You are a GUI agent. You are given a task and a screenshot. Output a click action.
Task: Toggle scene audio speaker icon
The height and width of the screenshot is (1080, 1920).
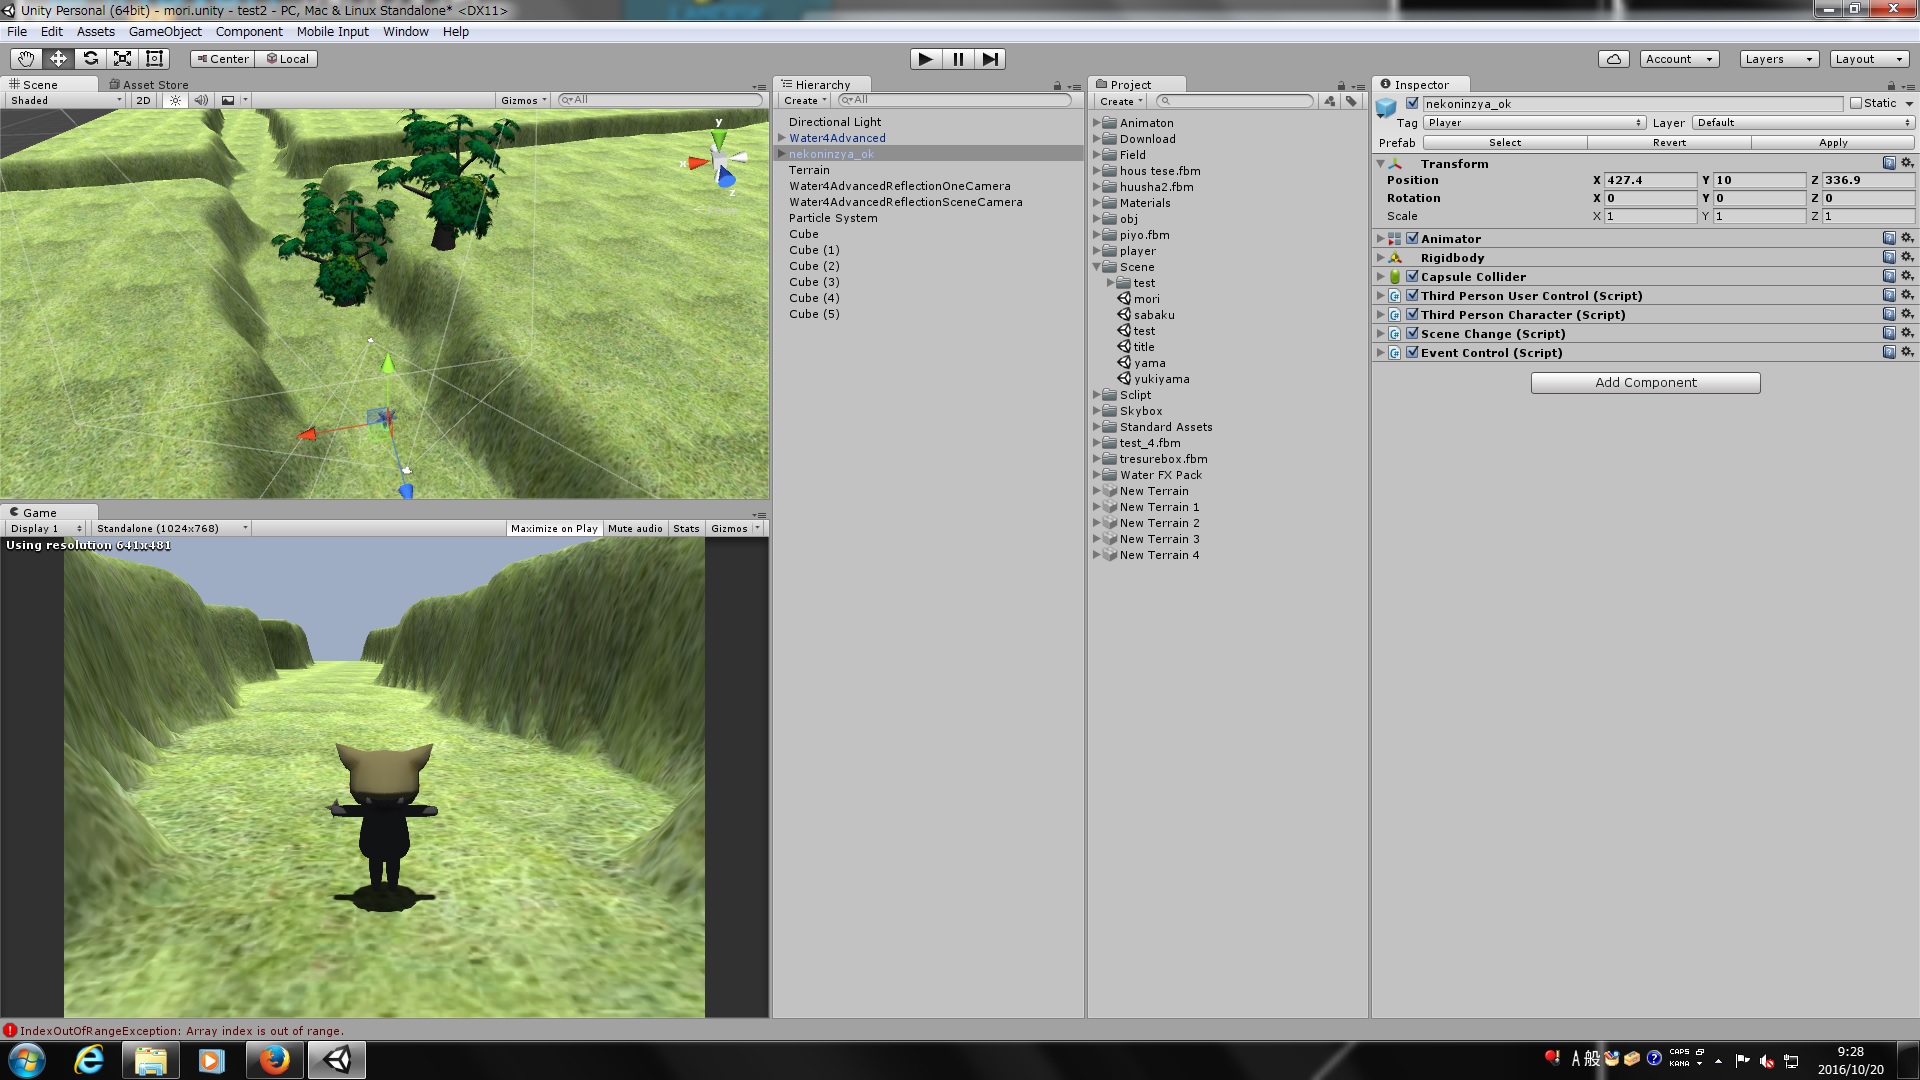(x=201, y=100)
